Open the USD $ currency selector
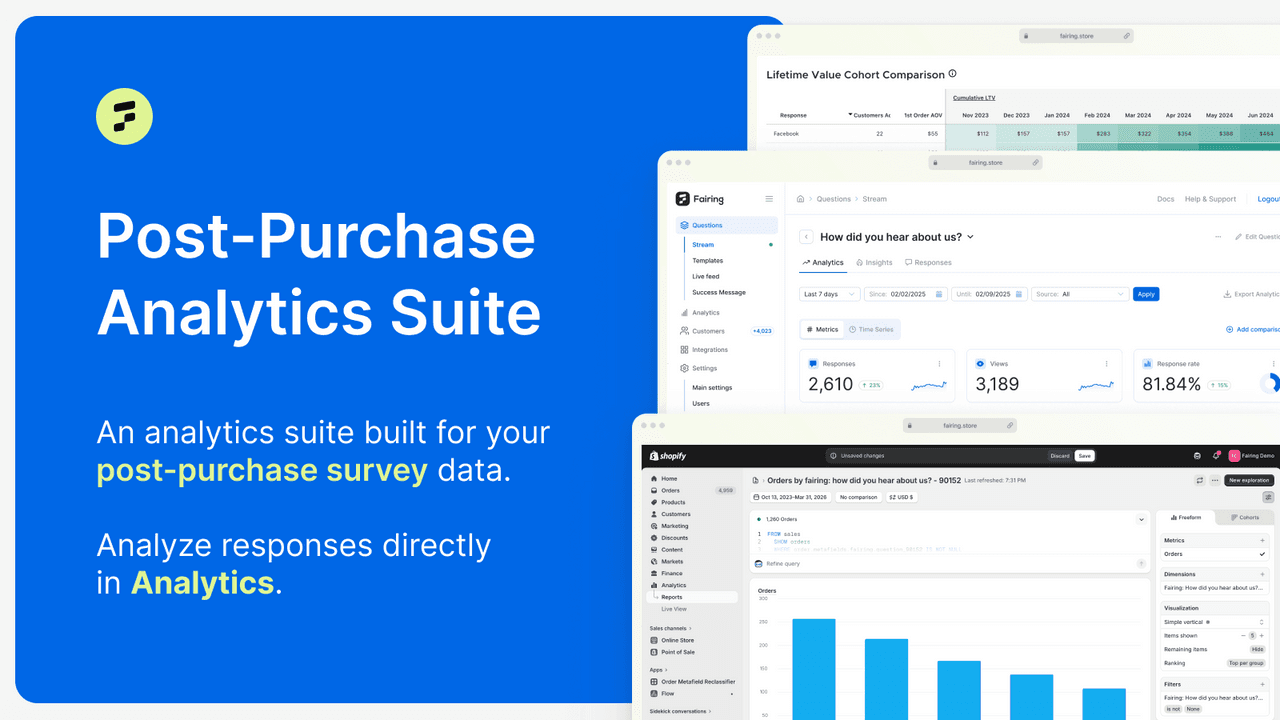 901,497
